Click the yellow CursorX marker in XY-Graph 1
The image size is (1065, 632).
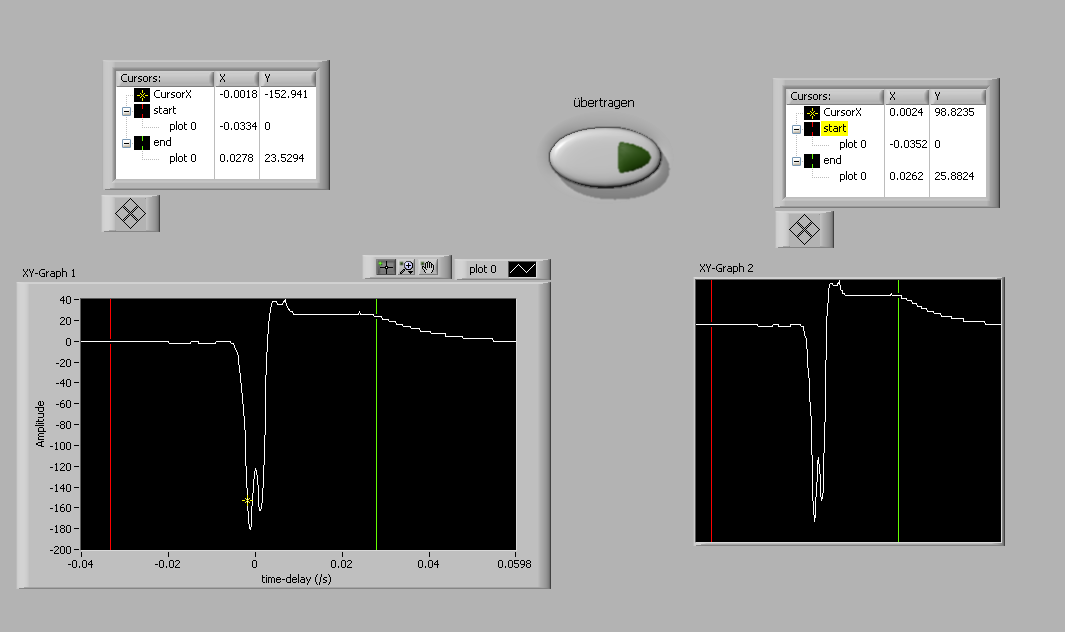point(247,501)
